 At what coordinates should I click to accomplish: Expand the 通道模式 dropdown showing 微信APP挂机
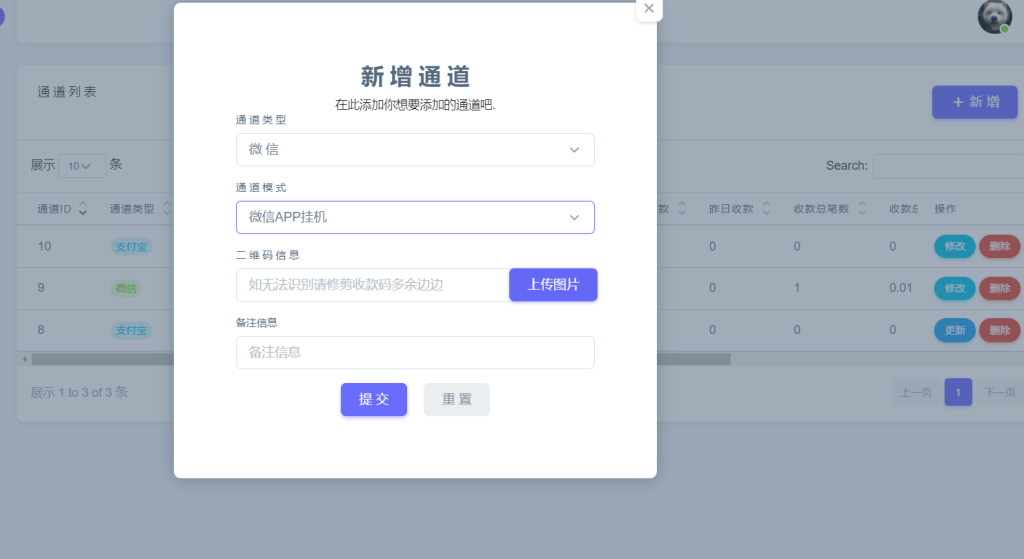click(415, 217)
